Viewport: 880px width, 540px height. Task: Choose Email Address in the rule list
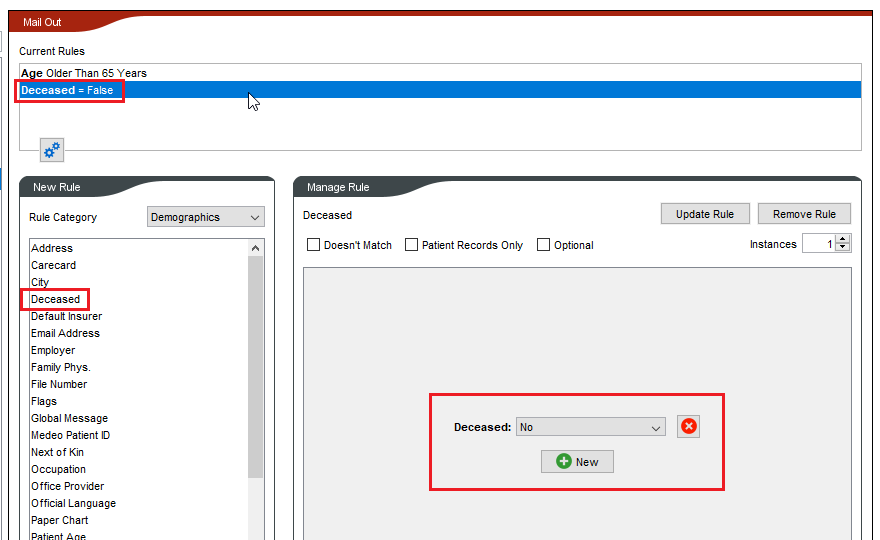tap(65, 333)
